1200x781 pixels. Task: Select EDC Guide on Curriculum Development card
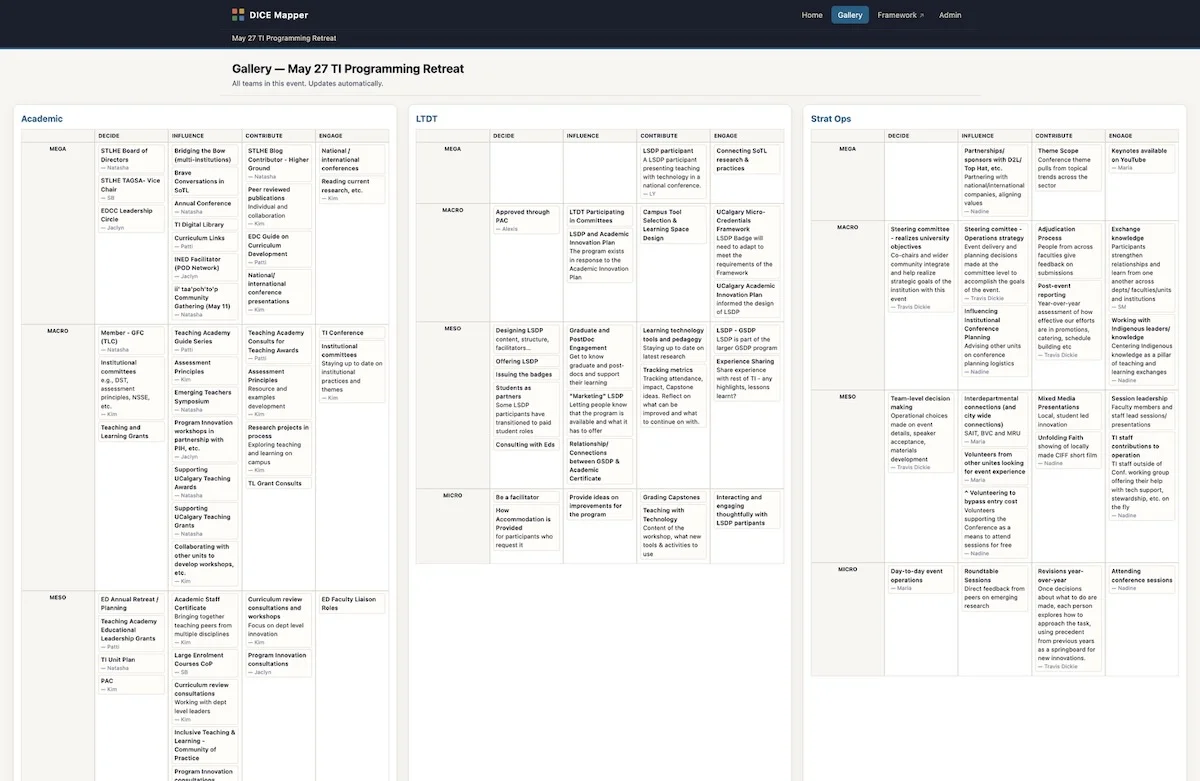279,250
